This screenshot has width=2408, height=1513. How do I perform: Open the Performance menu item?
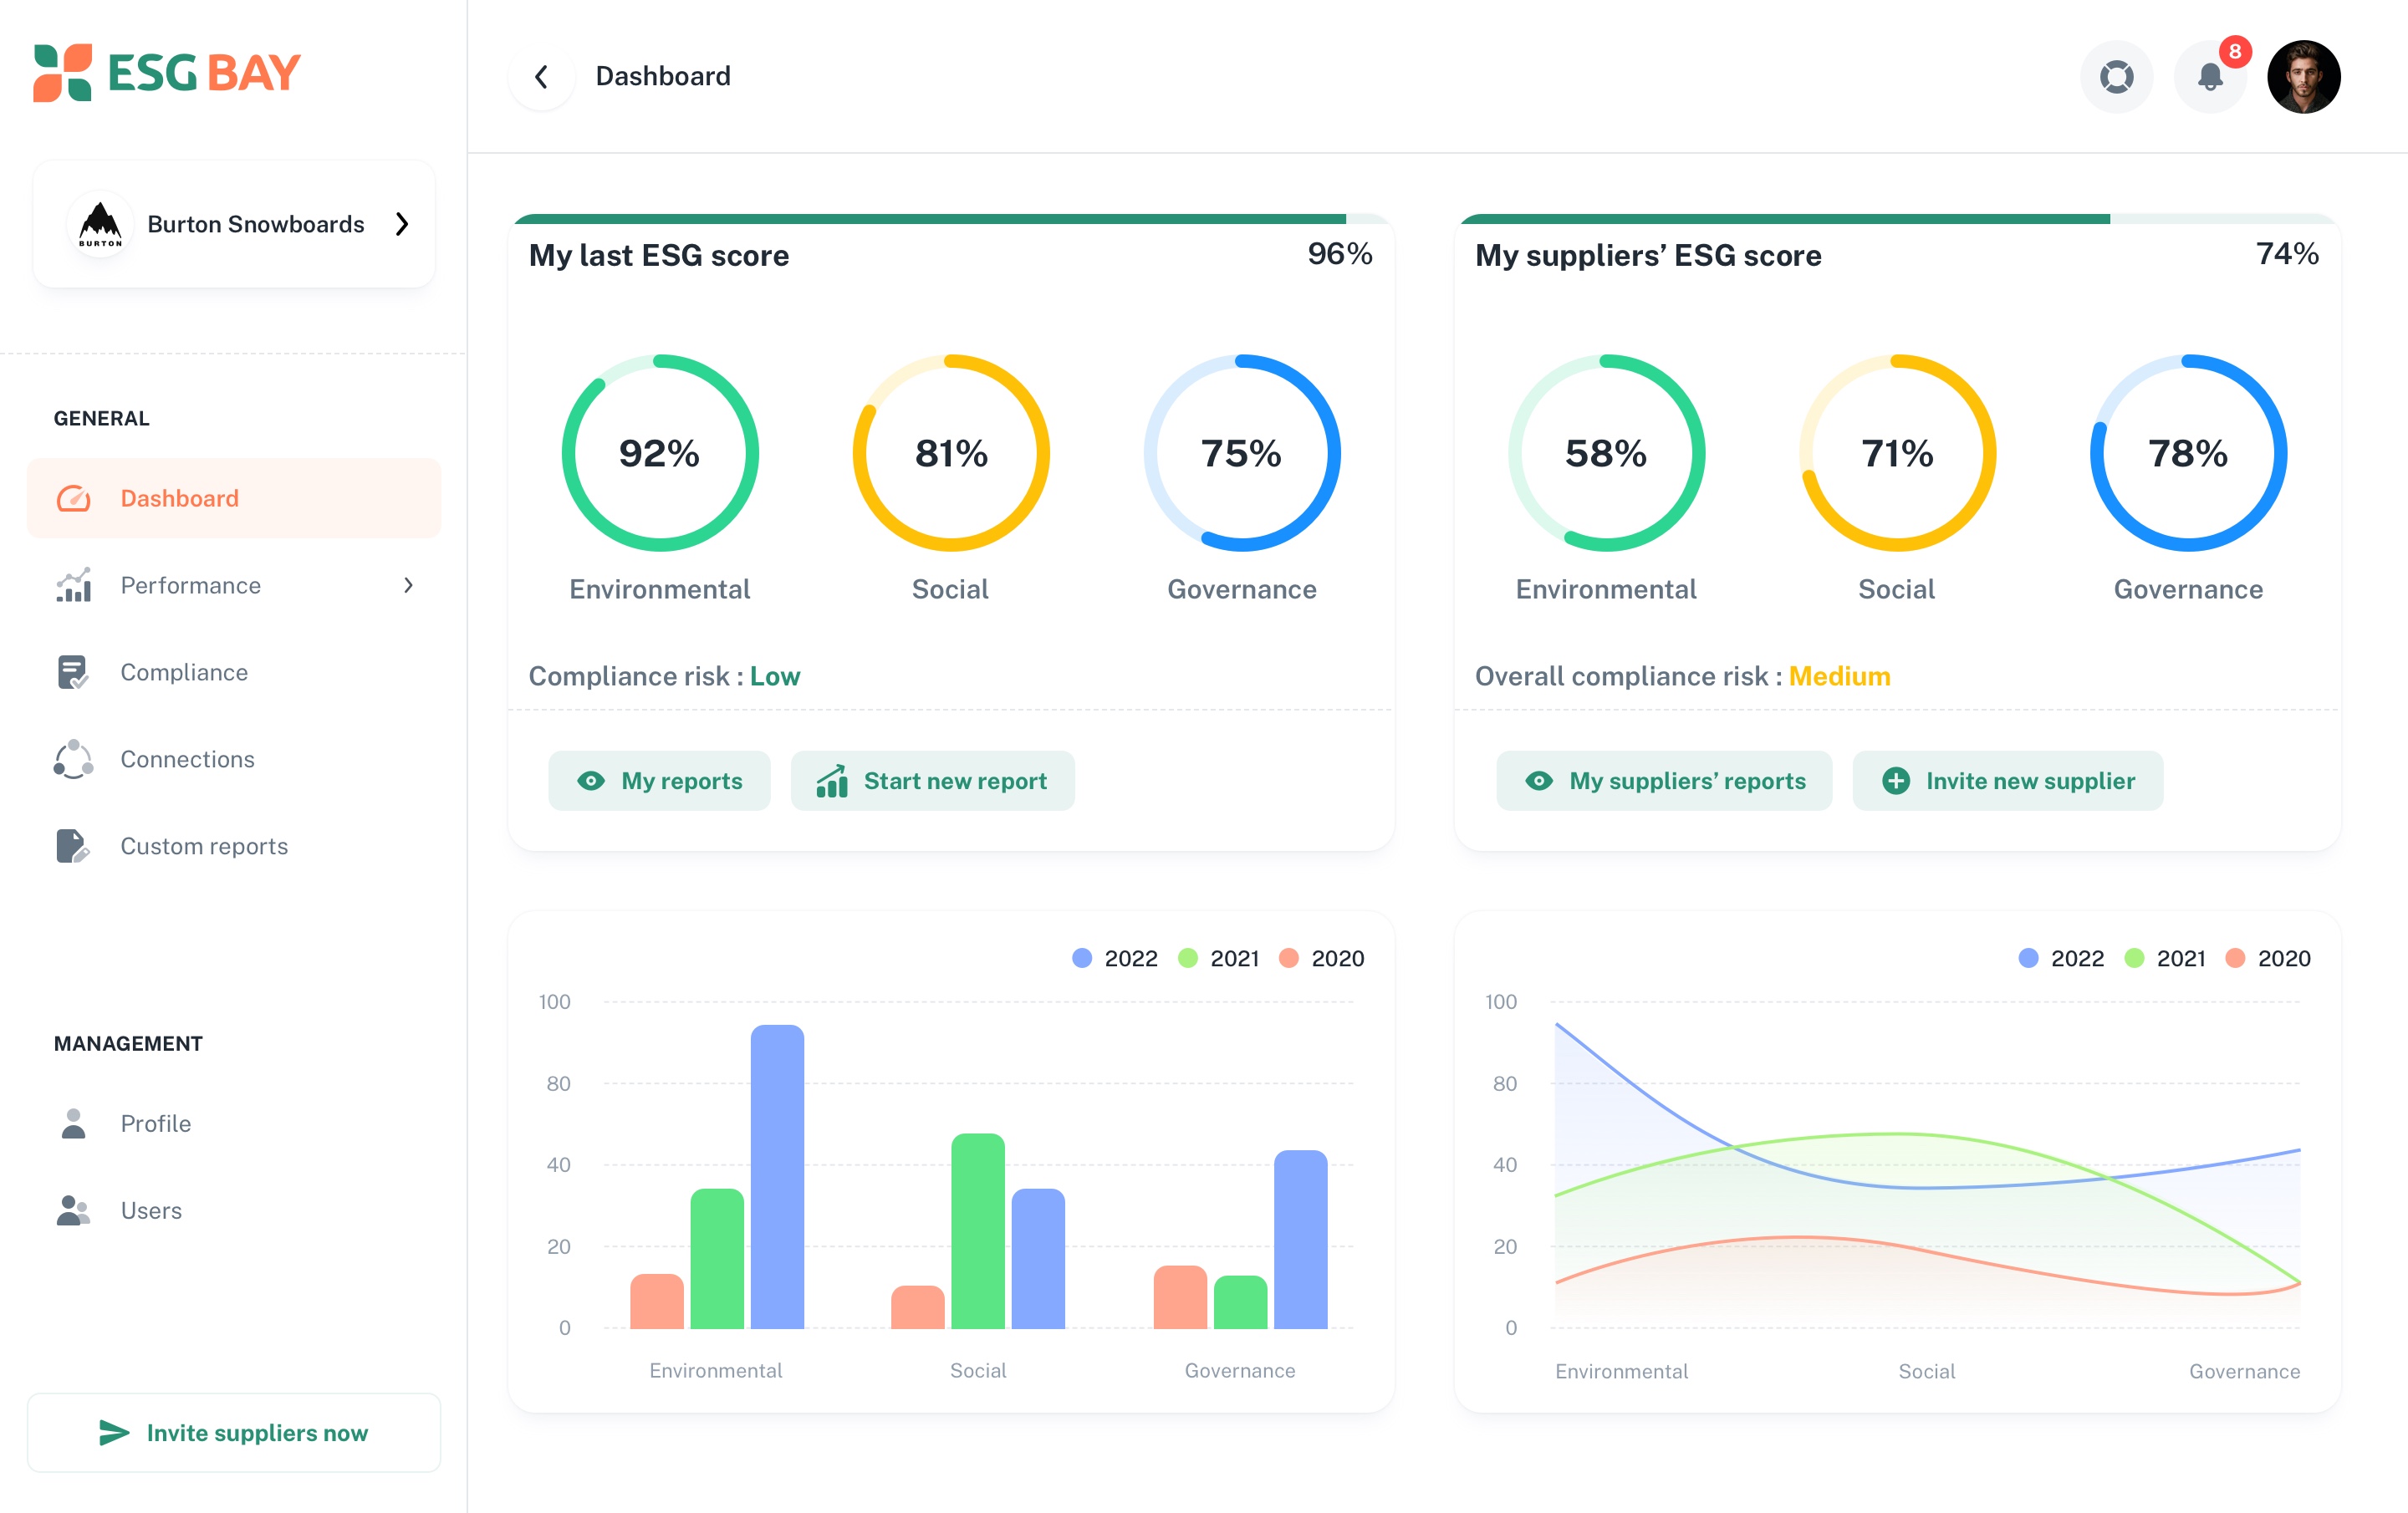pyautogui.click(x=234, y=585)
